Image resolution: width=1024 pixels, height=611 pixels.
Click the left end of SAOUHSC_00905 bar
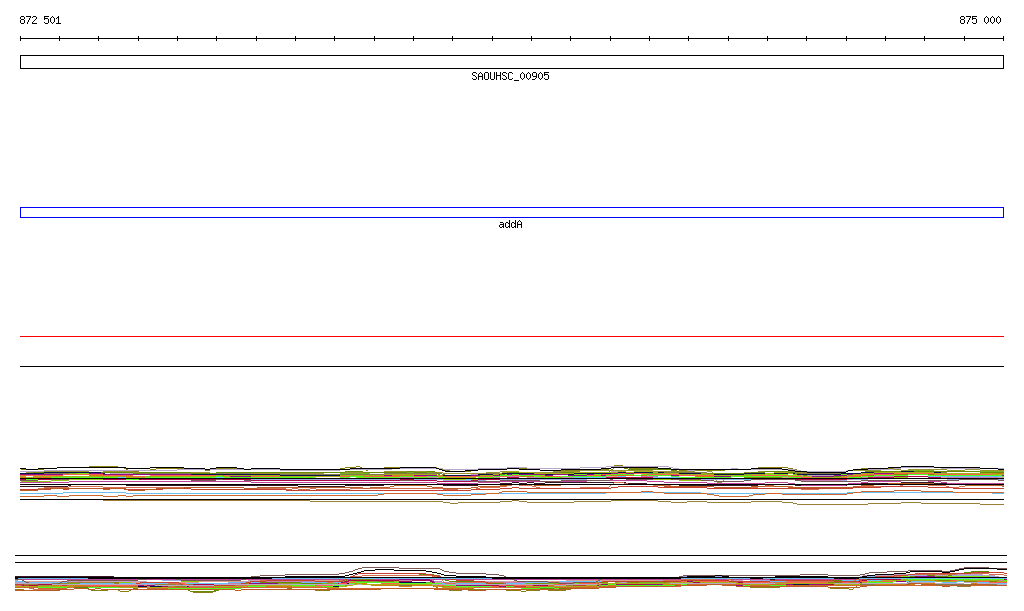[x=23, y=62]
